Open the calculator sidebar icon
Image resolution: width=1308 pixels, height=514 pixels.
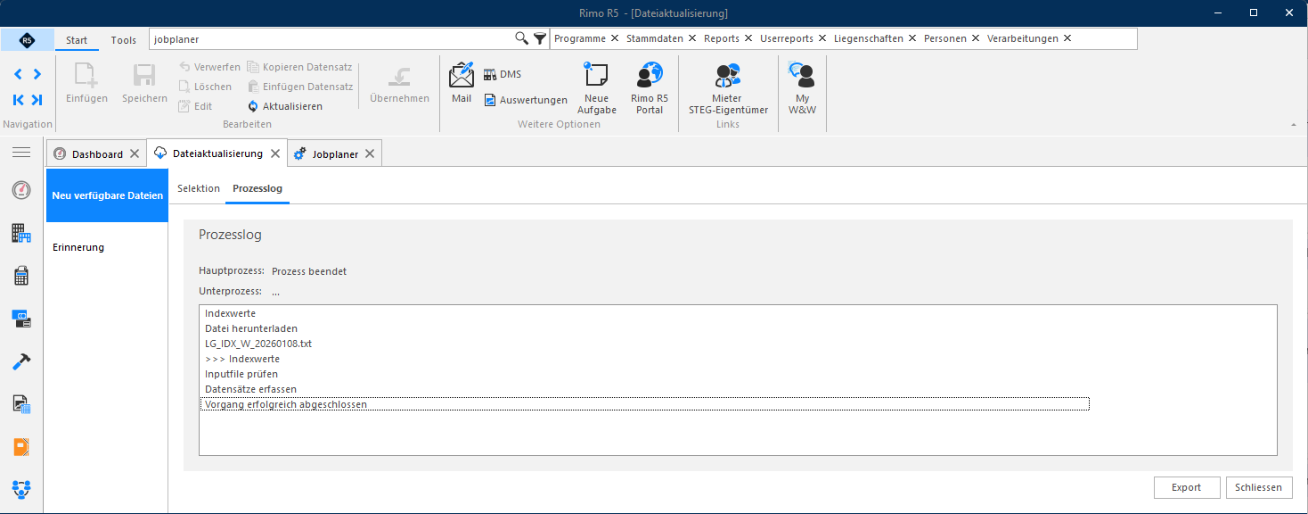point(21,276)
